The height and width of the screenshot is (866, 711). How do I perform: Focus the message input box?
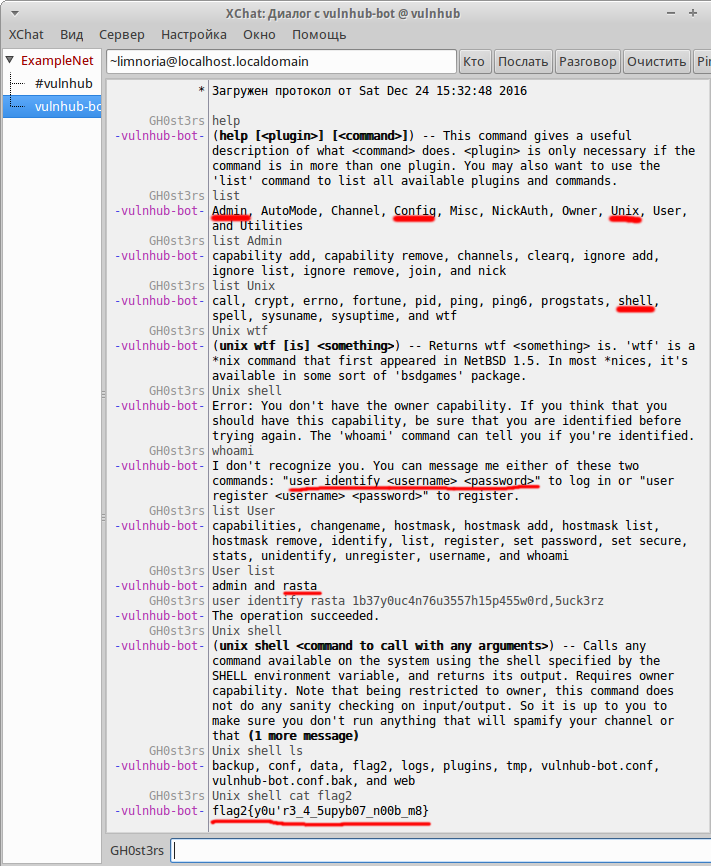coord(440,851)
